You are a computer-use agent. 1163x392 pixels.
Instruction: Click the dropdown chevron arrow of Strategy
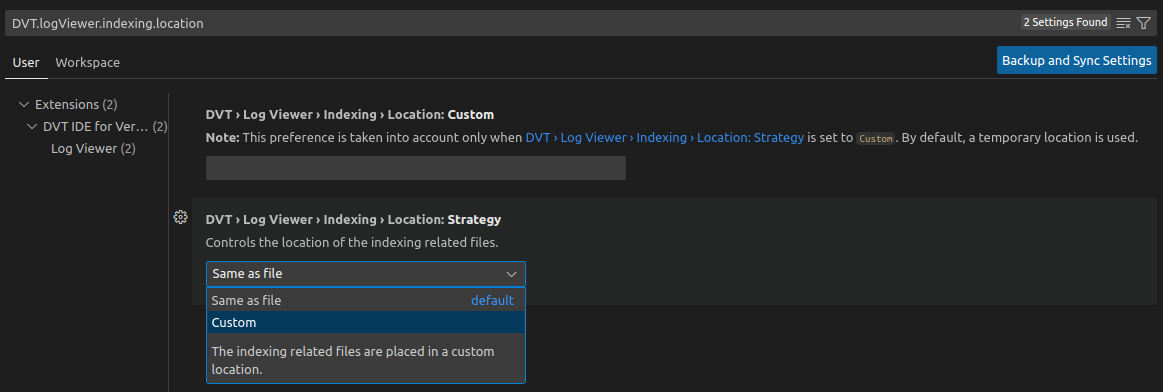click(511, 274)
